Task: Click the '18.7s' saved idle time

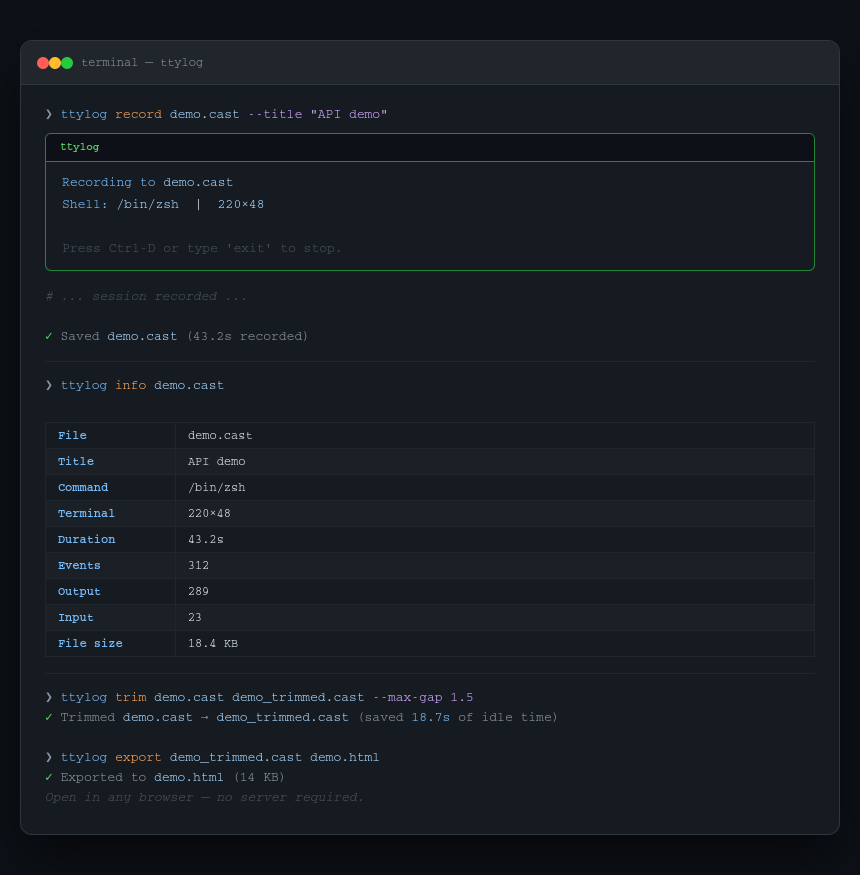Action: point(430,717)
